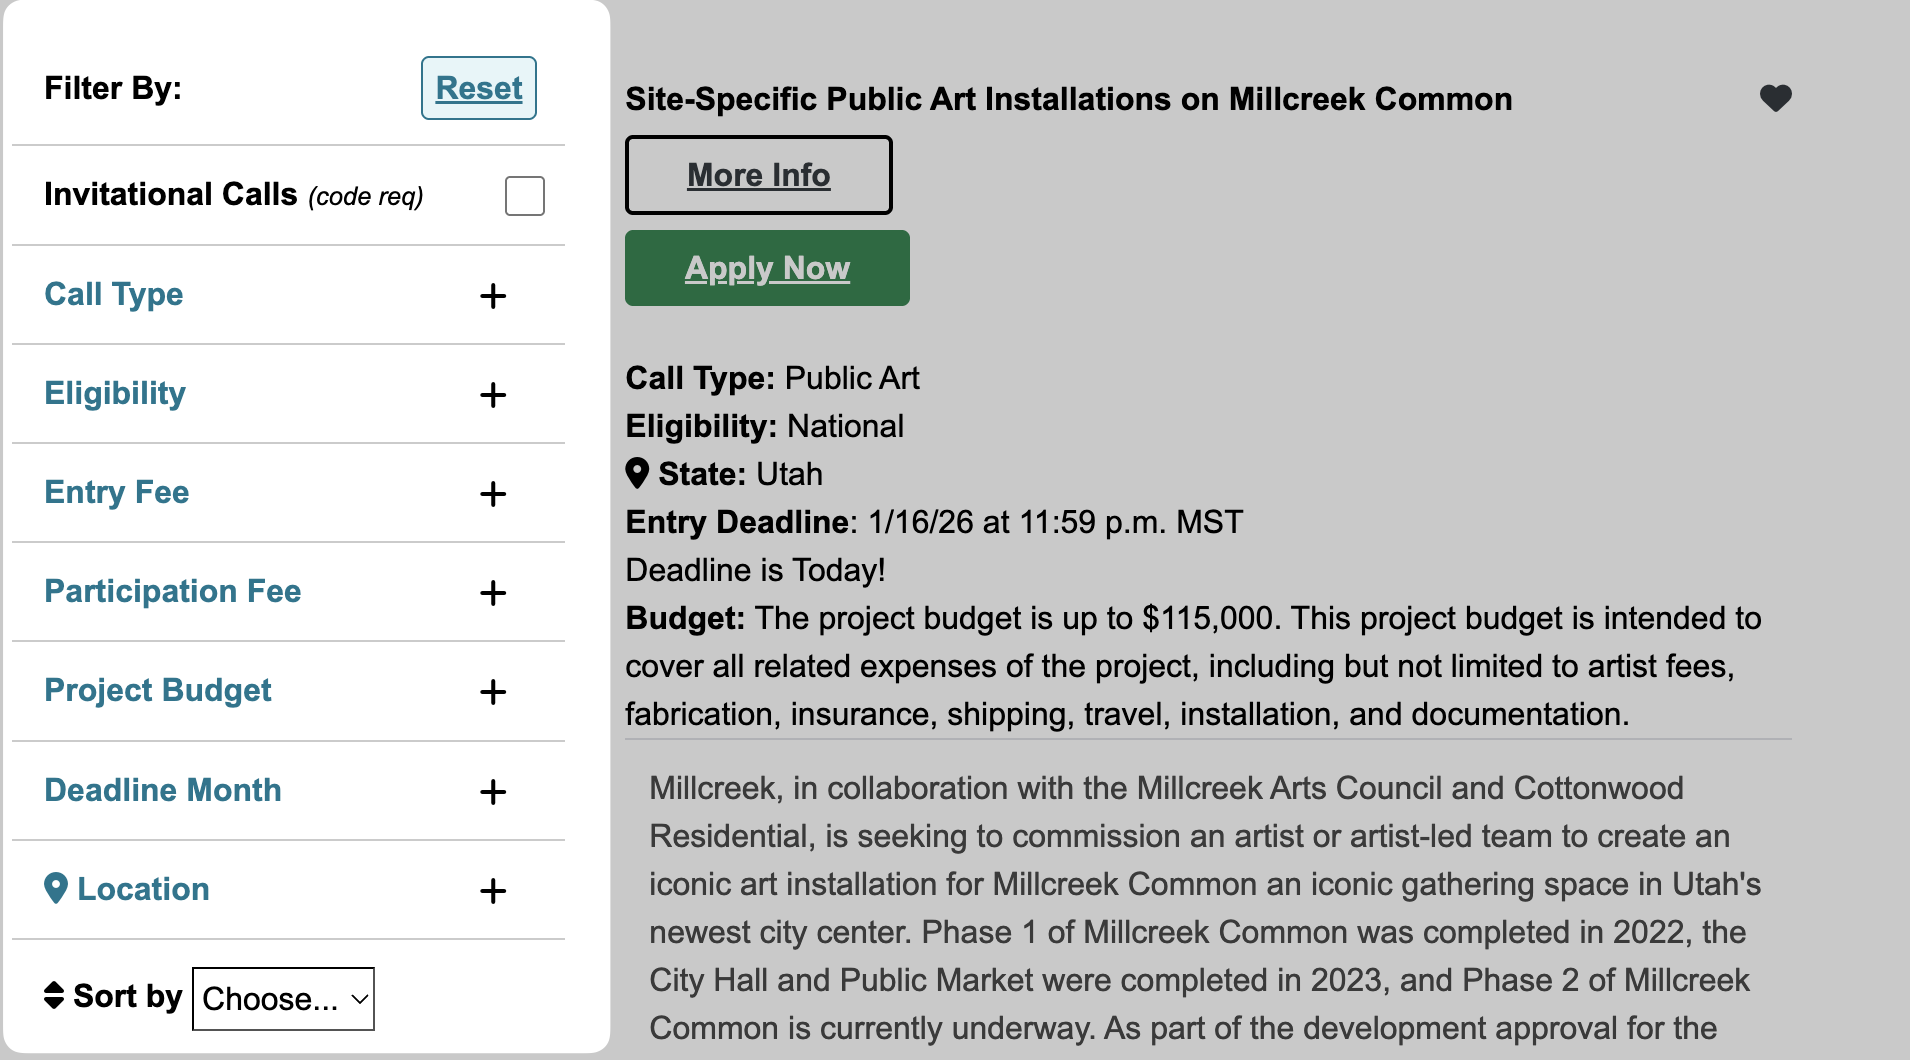Click the plus icon beside Call Type
Screen dimensions: 1910x1060
pos(492,296)
